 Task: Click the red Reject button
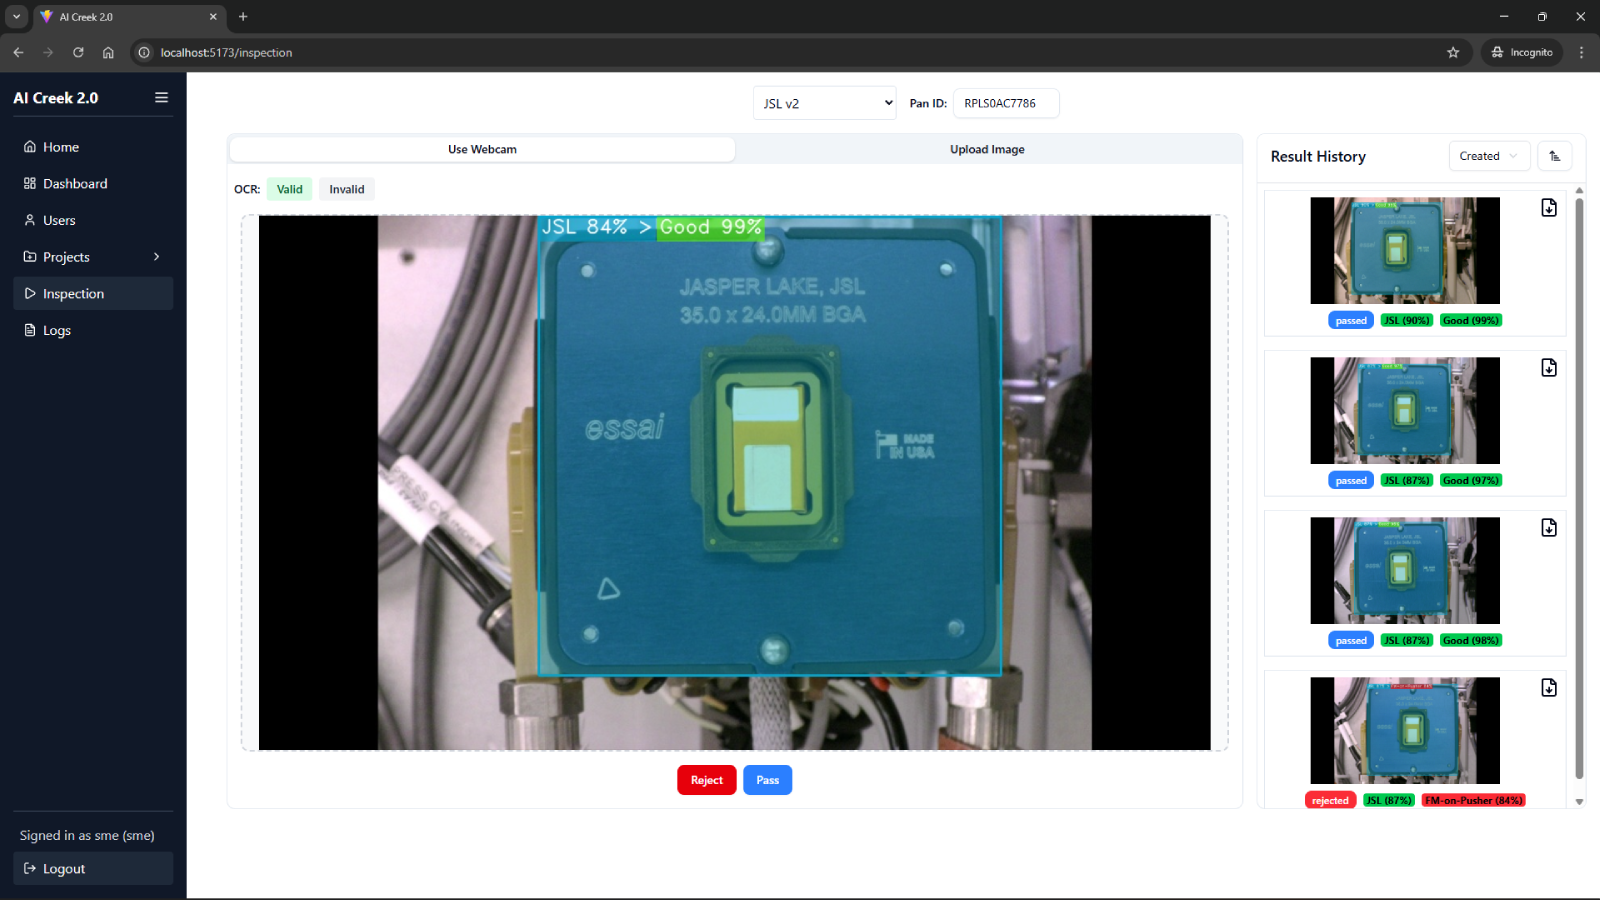point(707,780)
